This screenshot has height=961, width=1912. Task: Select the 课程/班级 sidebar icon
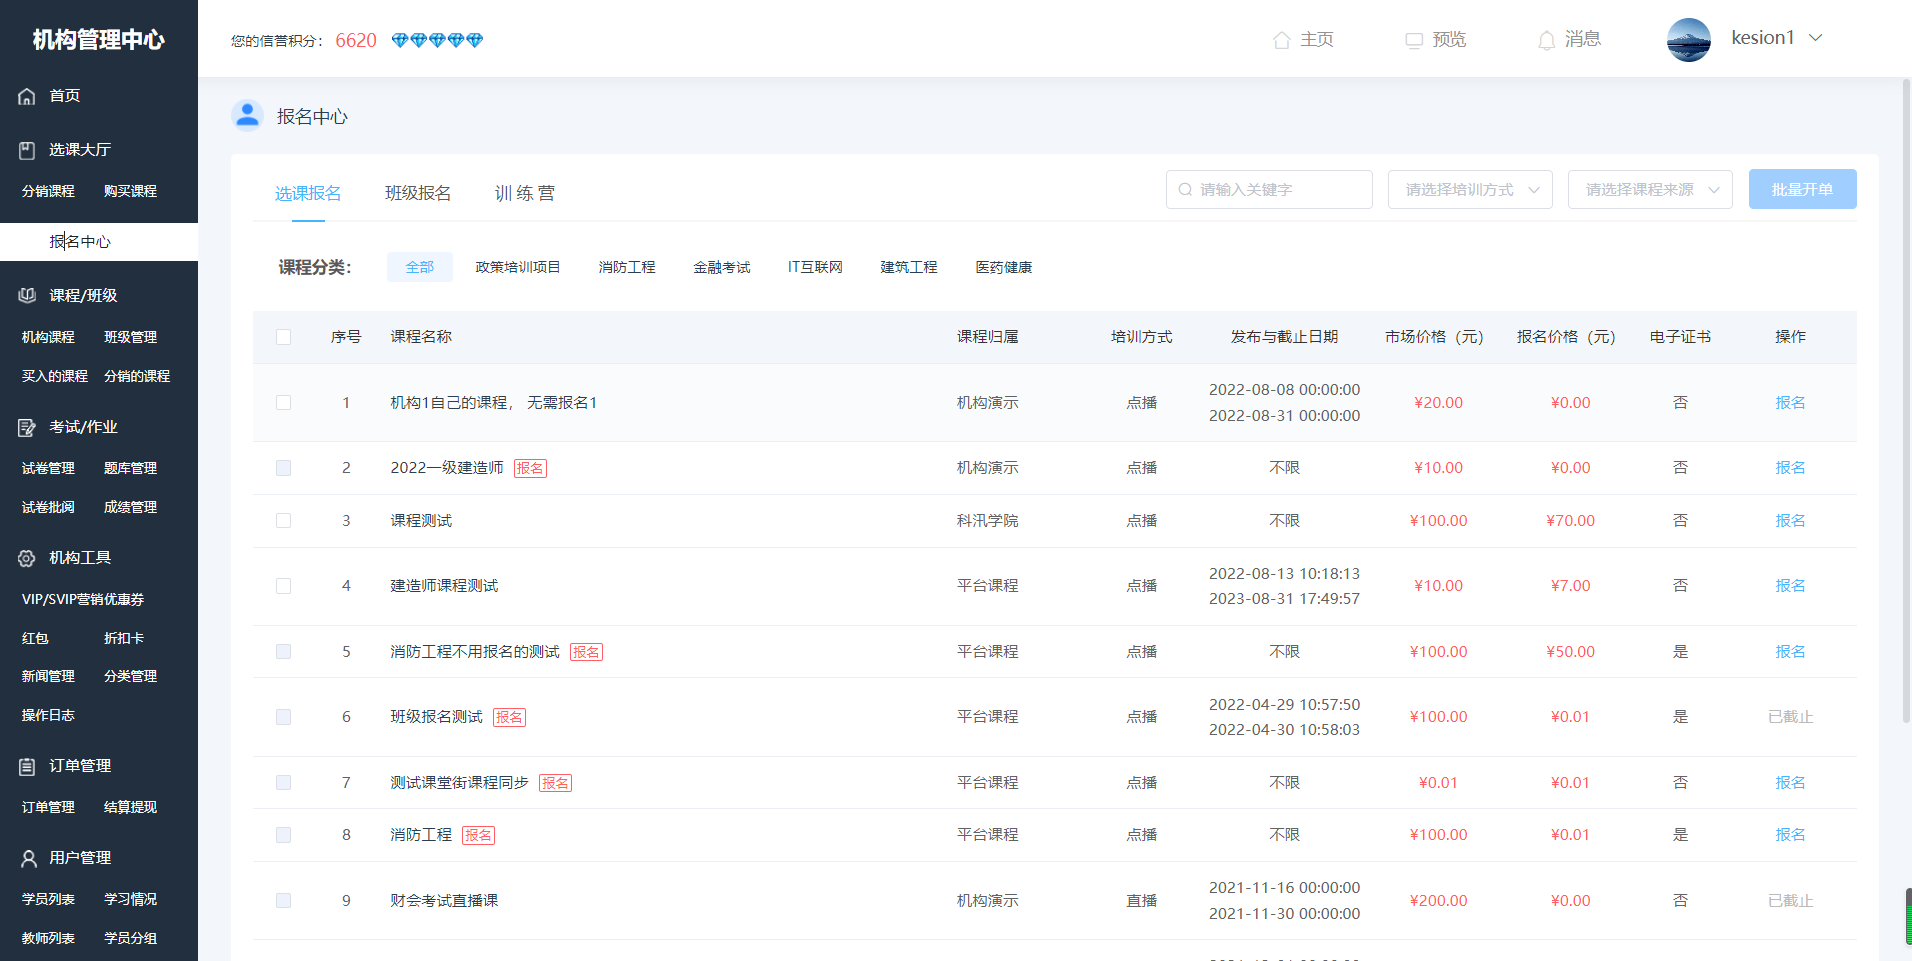point(26,295)
